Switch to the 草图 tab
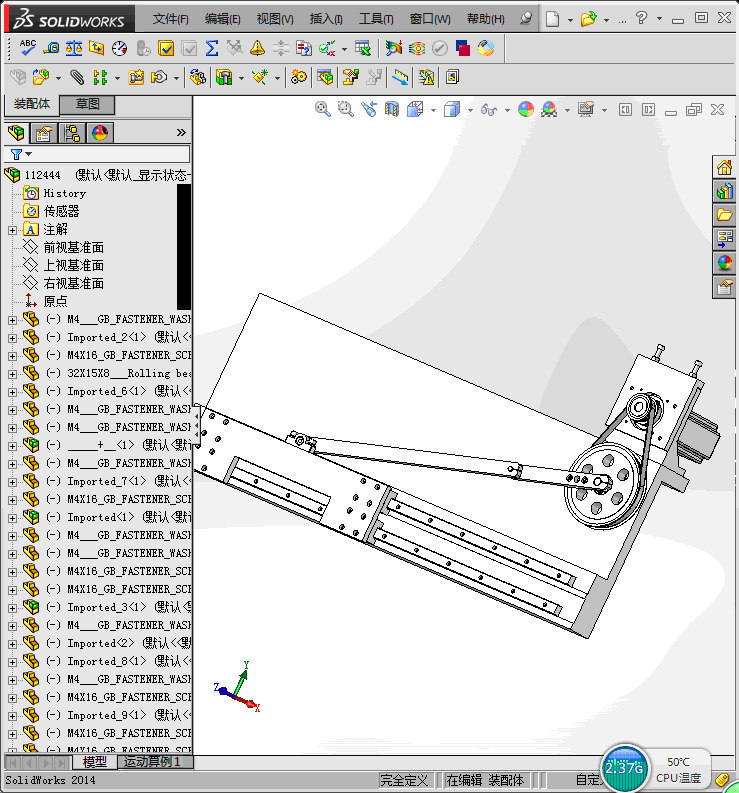 pos(88,104)
